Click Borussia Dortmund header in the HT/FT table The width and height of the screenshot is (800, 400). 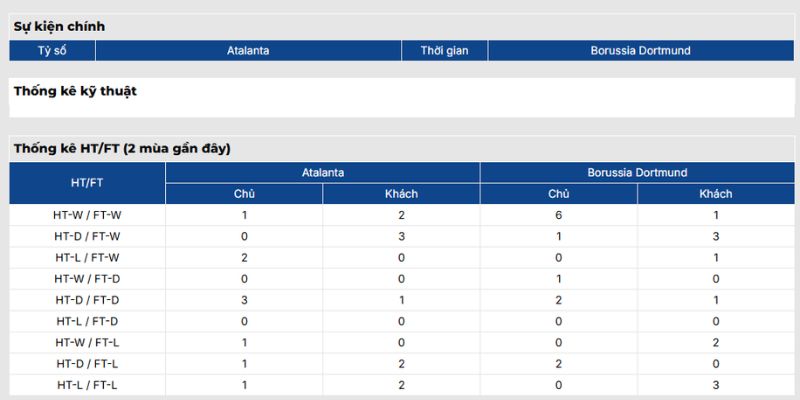tap(637, 173)
